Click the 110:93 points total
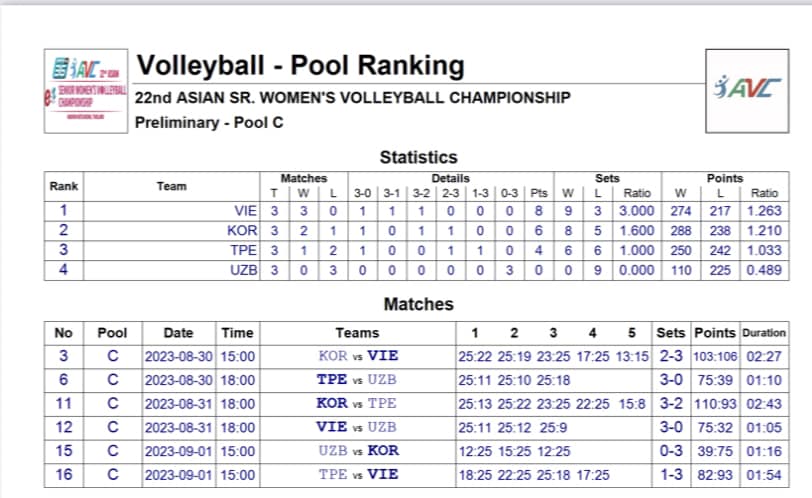This screenshot has width=812, height=498. coord(715,404)
